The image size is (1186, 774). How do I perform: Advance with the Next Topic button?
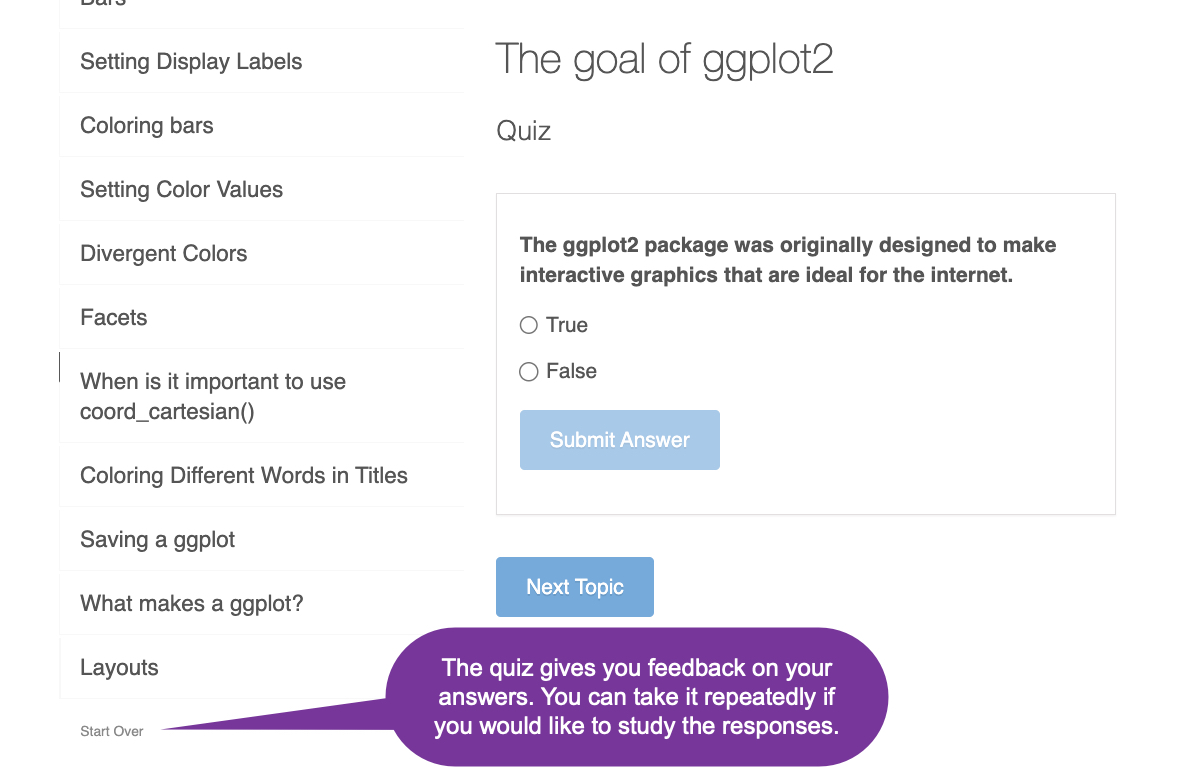pyautogui.click(x=574, y=586)
